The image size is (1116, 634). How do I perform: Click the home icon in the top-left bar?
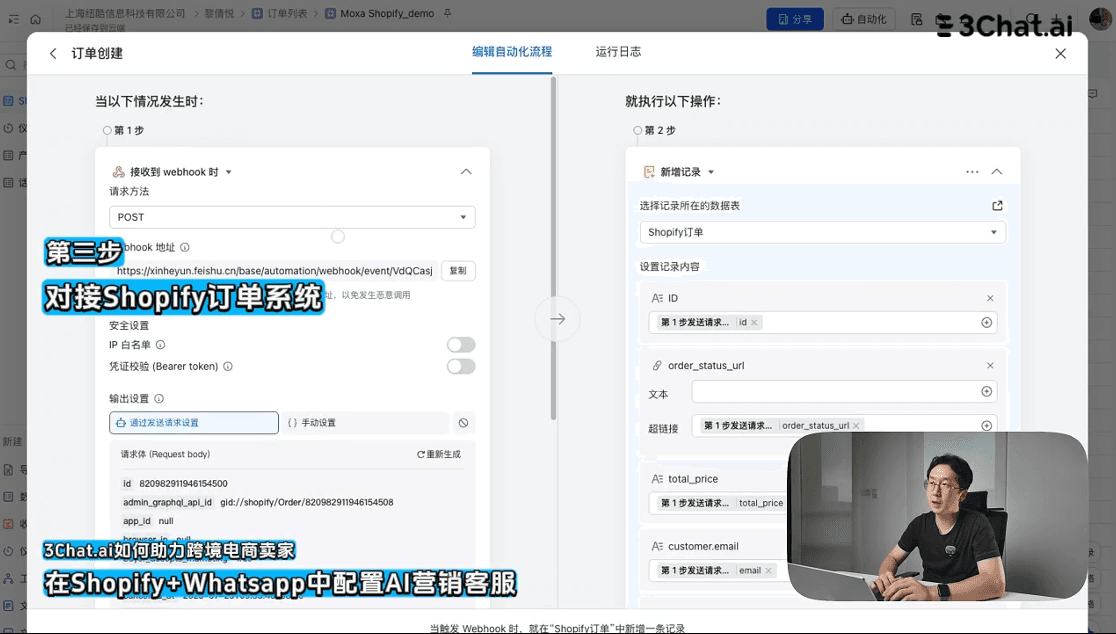pyautogui.click(x=36, y=19)
